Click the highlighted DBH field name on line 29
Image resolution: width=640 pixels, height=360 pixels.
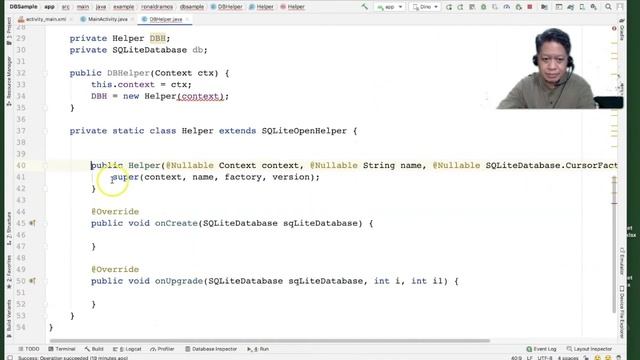[x=158, y=38]
